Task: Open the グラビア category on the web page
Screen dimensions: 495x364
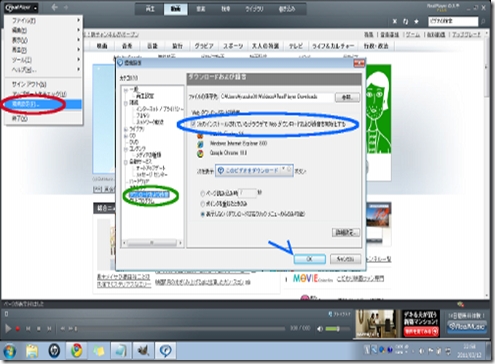Action: 204,46
